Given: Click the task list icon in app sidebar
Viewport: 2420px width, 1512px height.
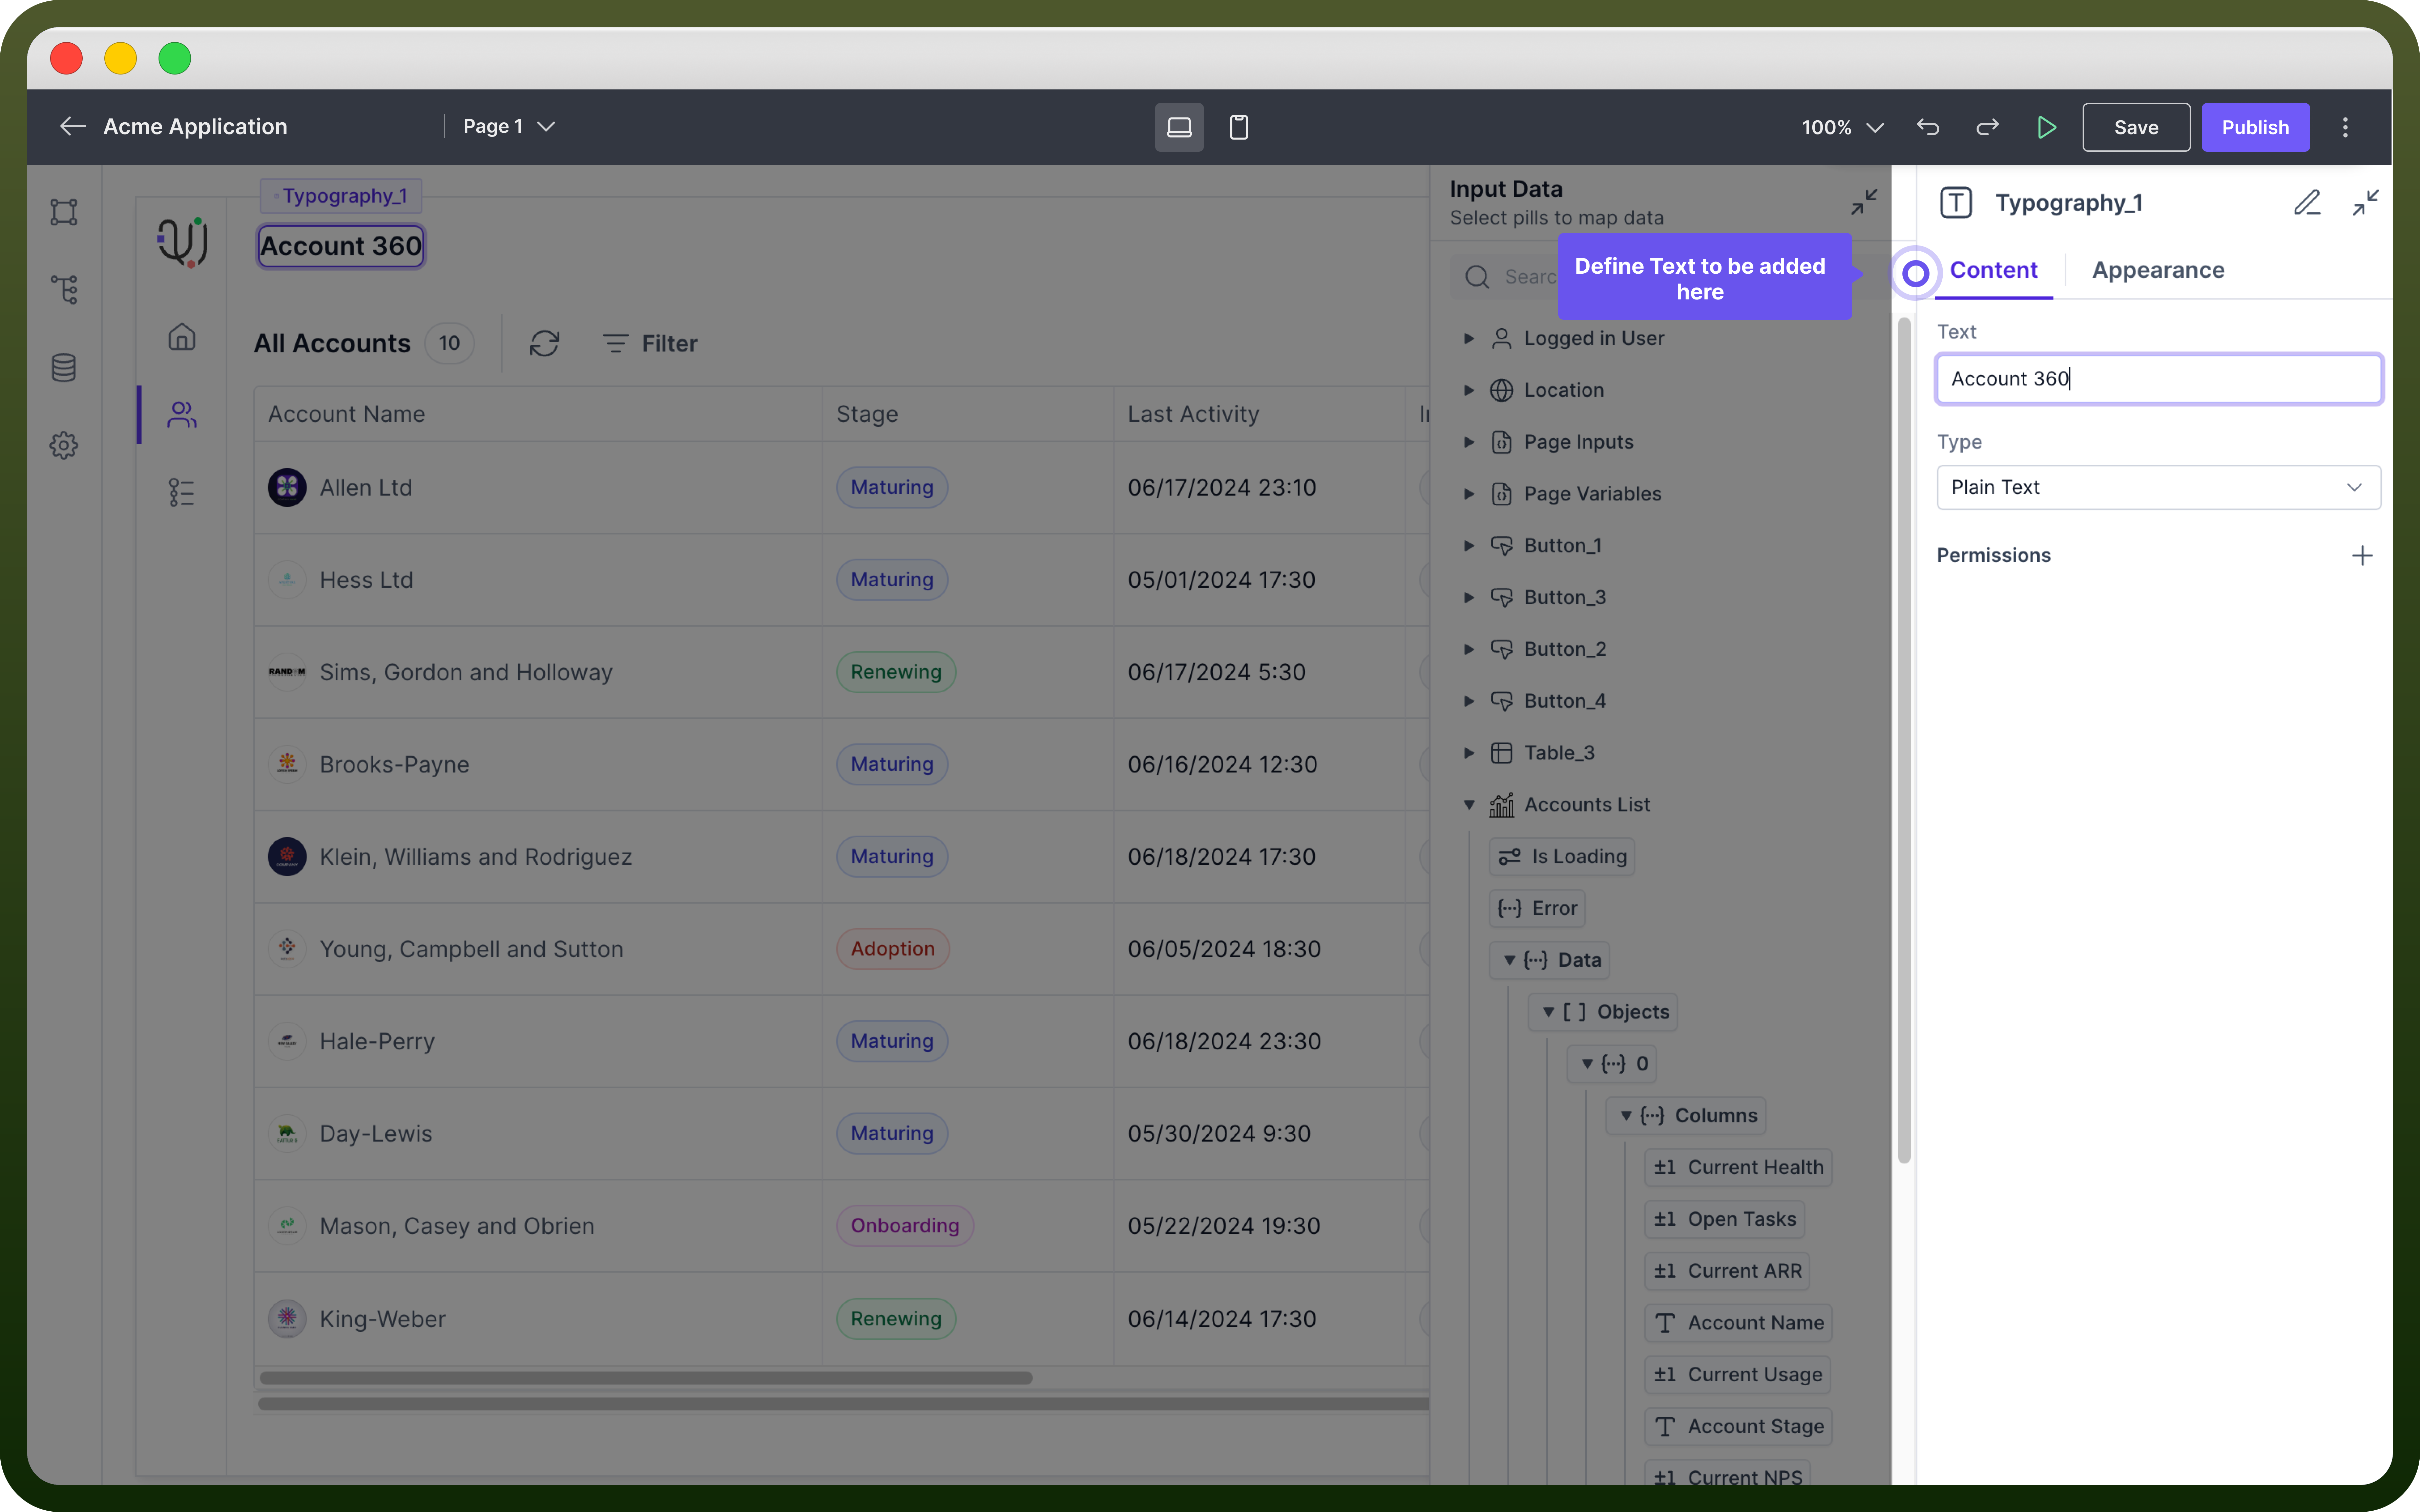Looking at the screenshot, I should 182,492.
